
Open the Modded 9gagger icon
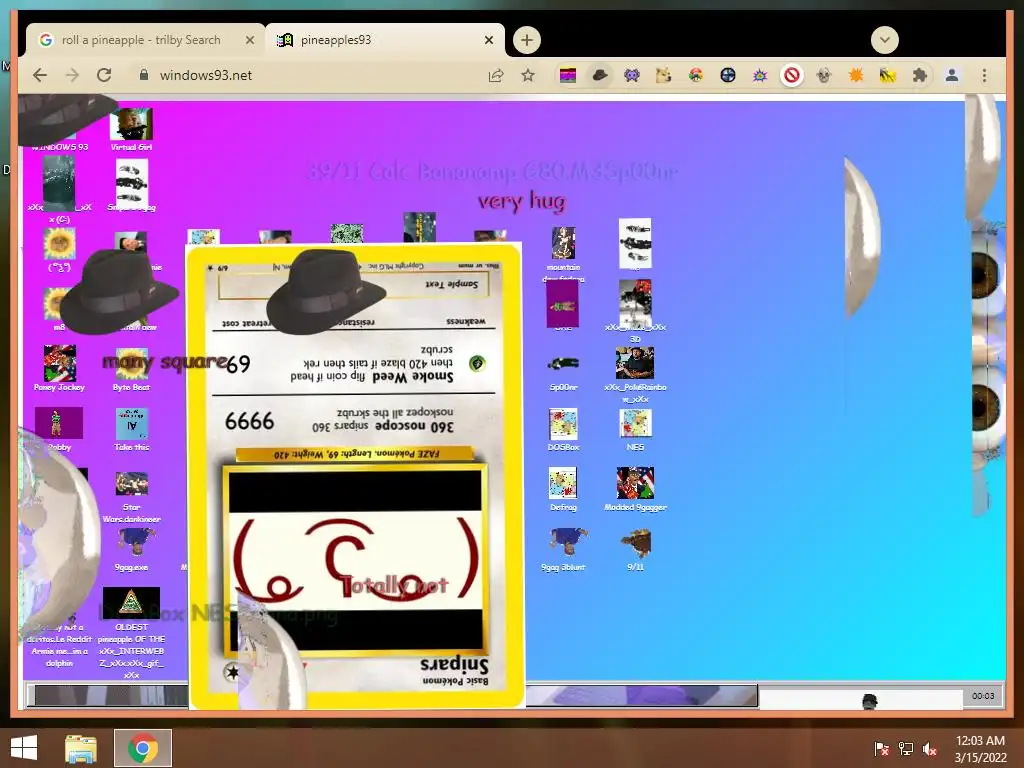(x=635, y=489)
